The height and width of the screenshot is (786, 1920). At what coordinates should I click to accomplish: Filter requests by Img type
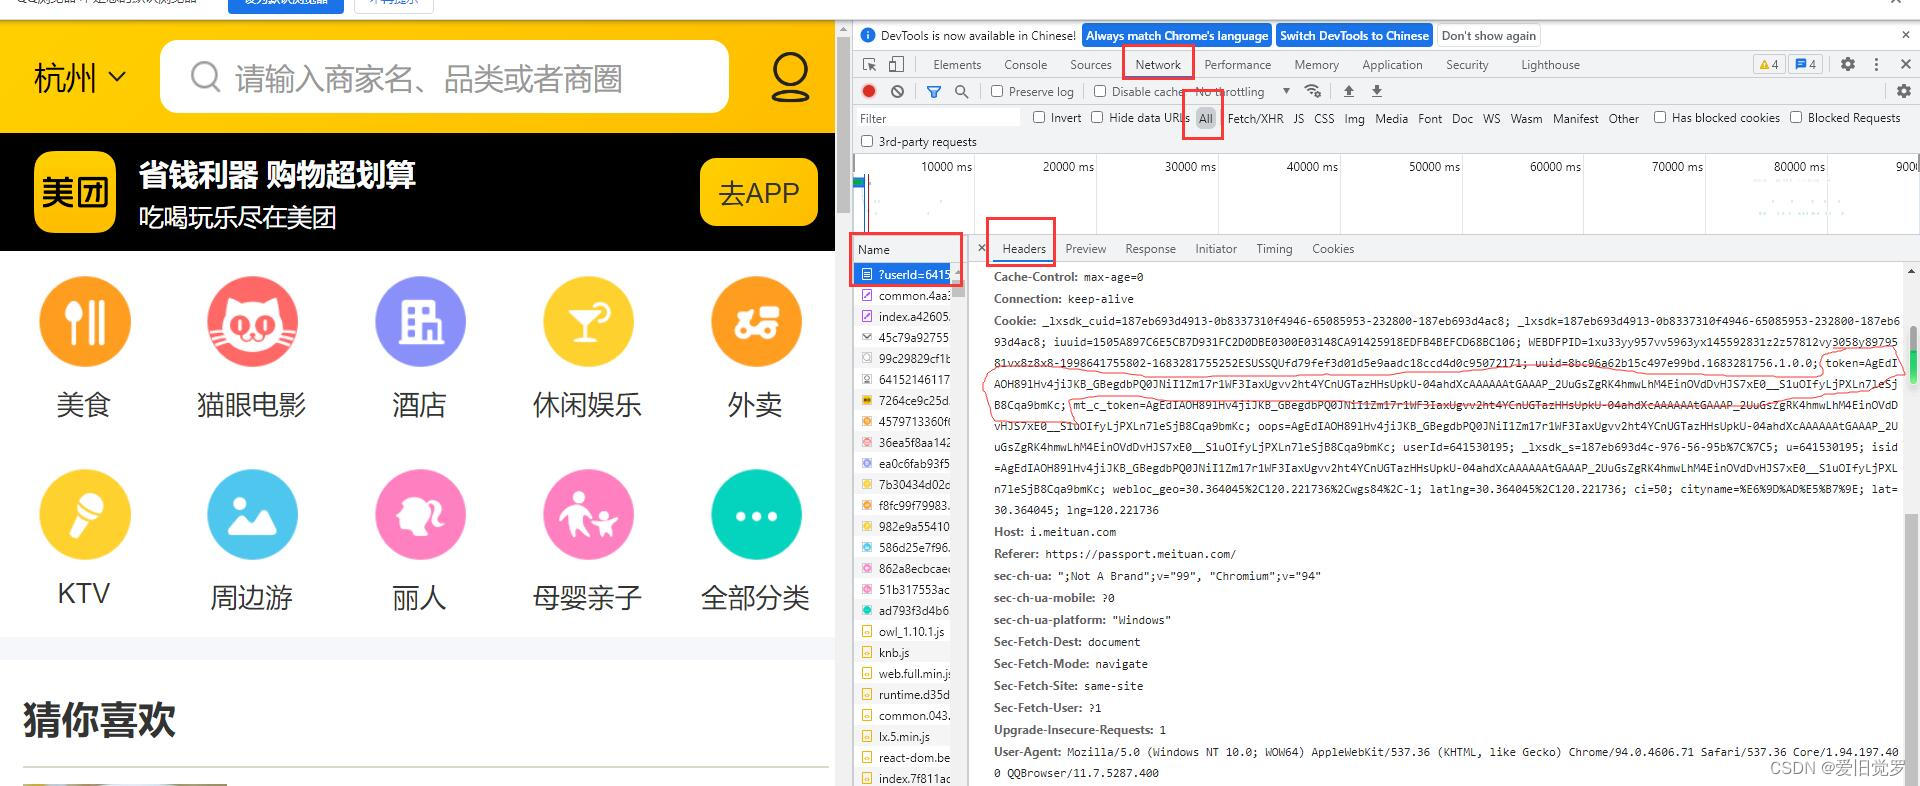tap(1354, 118)
